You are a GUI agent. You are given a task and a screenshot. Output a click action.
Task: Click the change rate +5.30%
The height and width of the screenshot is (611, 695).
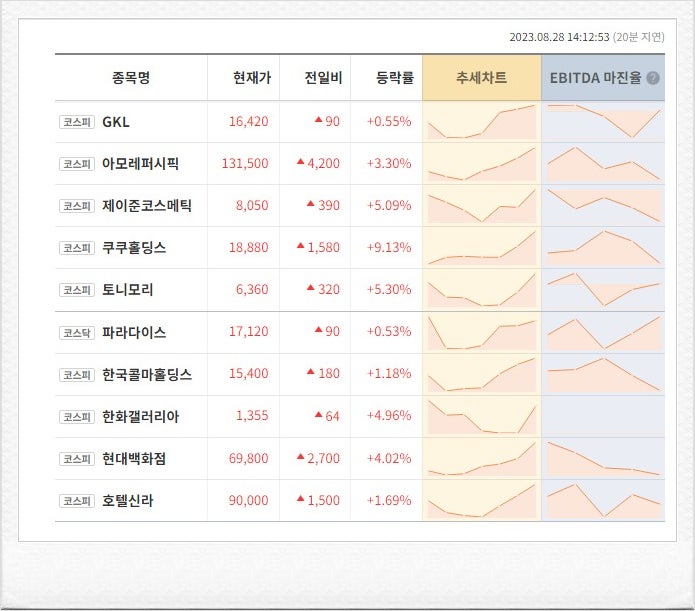389,290
